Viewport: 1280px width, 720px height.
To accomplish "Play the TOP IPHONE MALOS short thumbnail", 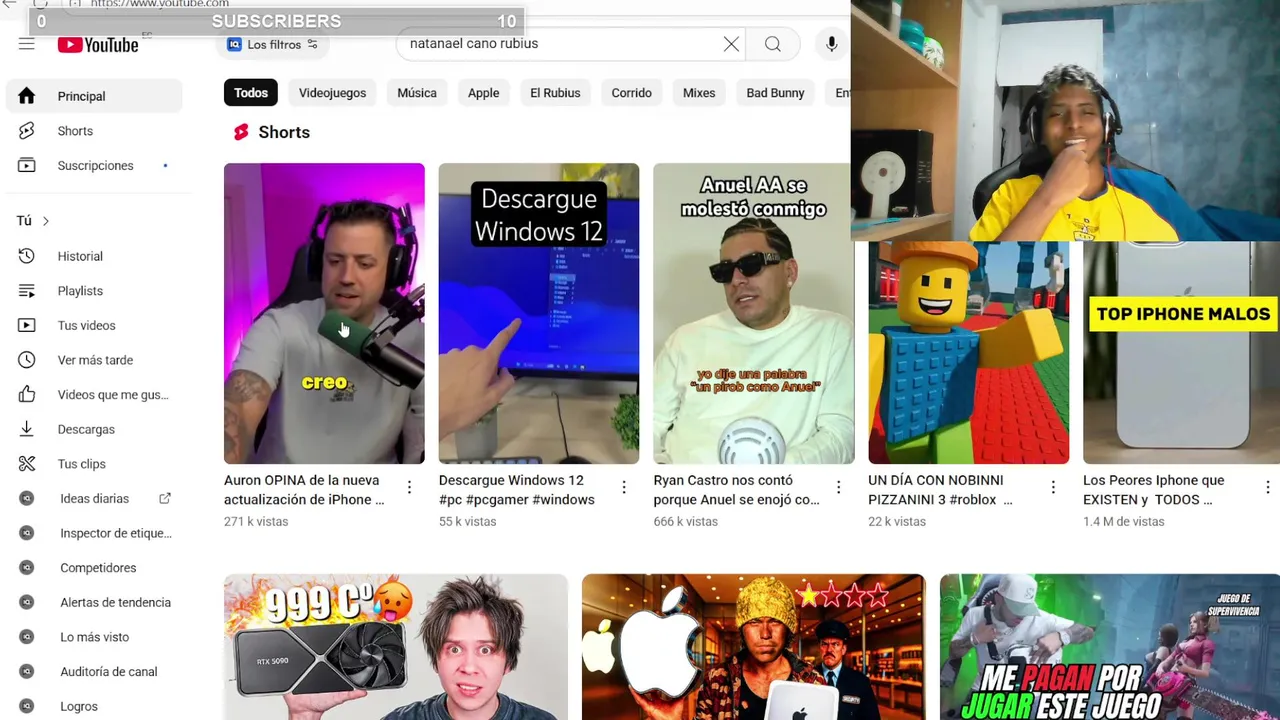I will point(1181,352).
